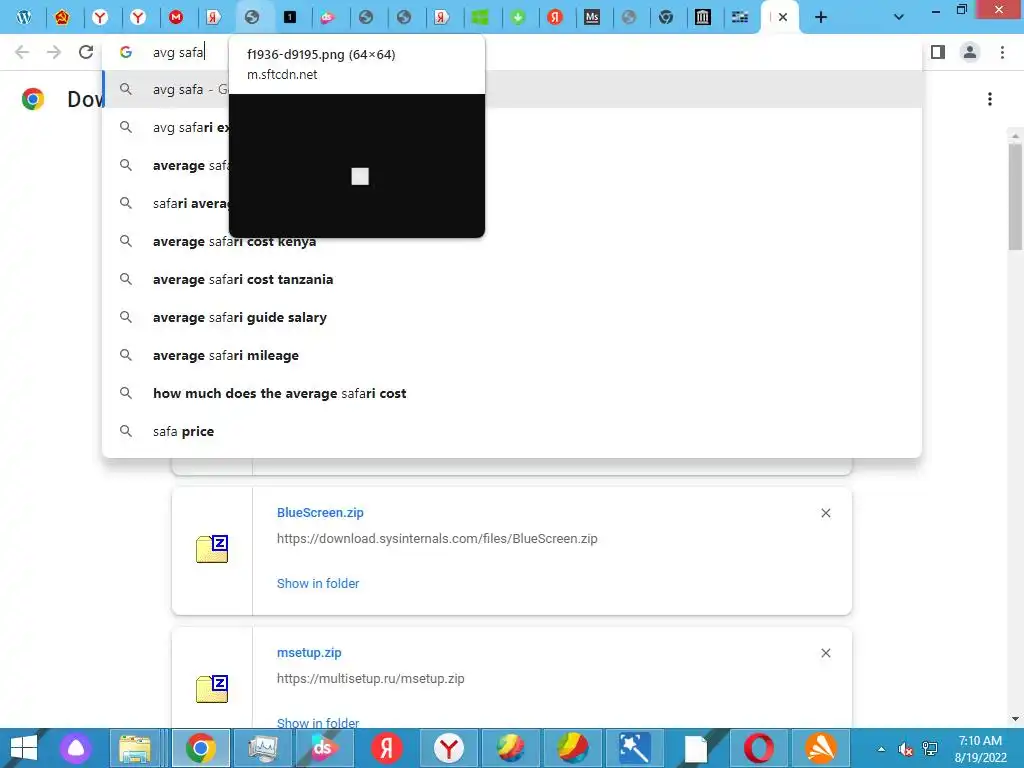This screenshot has height=768, width=1024.
Task: Open the BlueScreen.zip download link
Action: pyautogui.click(x=320, y=513)
